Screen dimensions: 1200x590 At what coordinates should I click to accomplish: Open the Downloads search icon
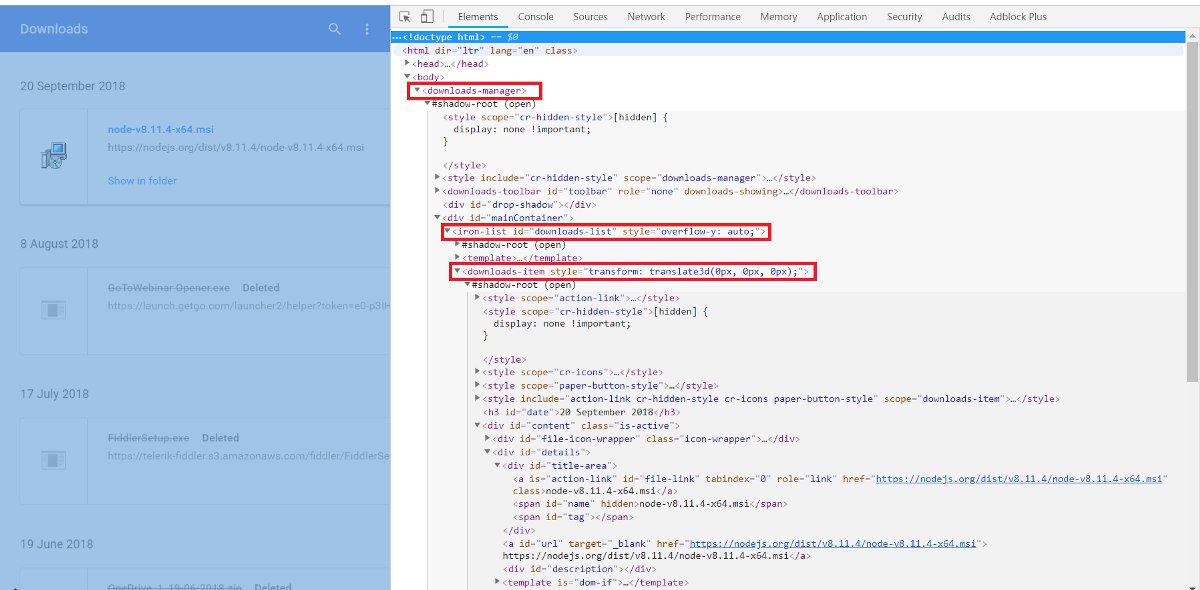335,29
